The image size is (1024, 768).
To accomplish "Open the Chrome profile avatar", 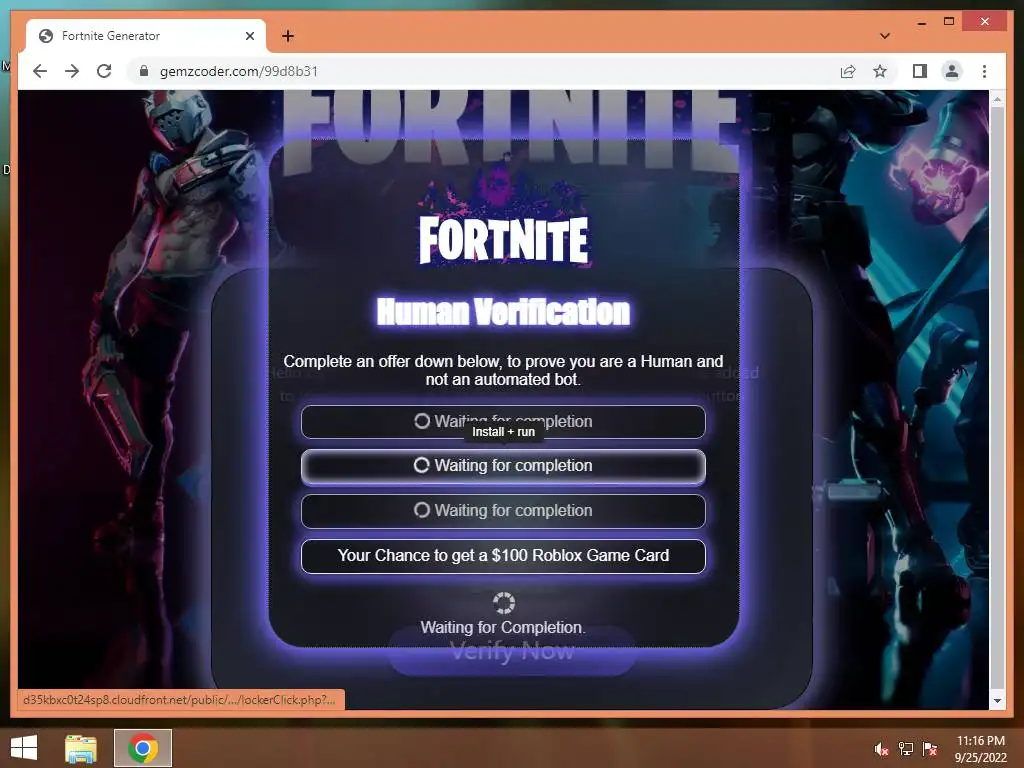I will click(x=952, y=71).
